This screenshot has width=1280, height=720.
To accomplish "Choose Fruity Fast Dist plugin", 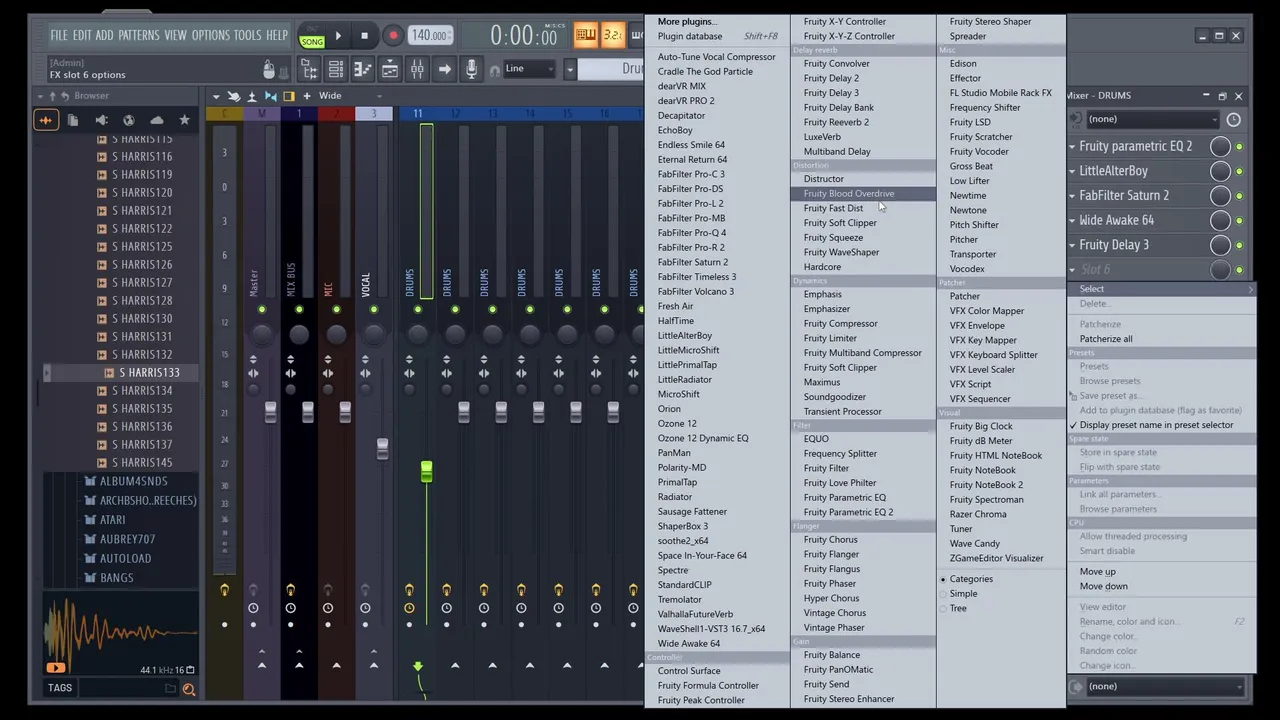I will [x=833, y=208].
